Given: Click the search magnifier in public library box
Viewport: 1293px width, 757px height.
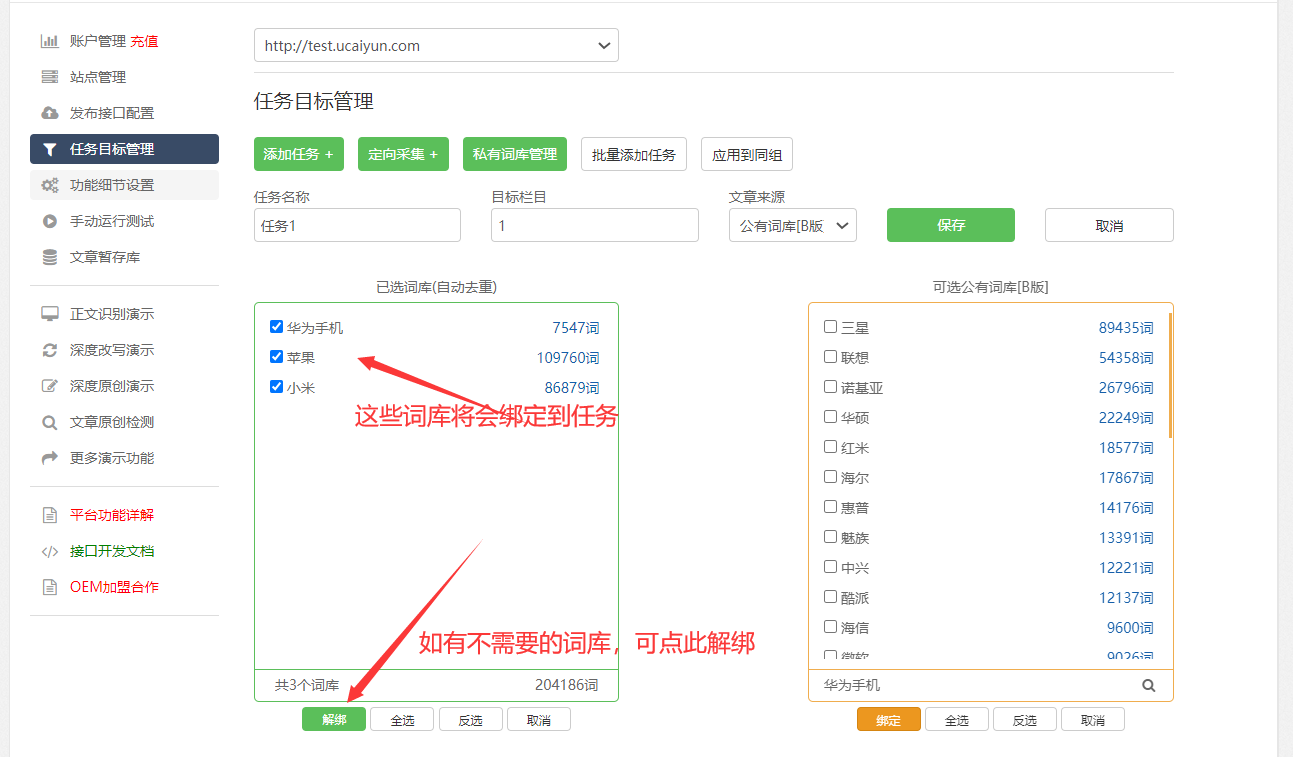Looking at the screenshot, I should pyautogui.click(x=1149, y=686).
